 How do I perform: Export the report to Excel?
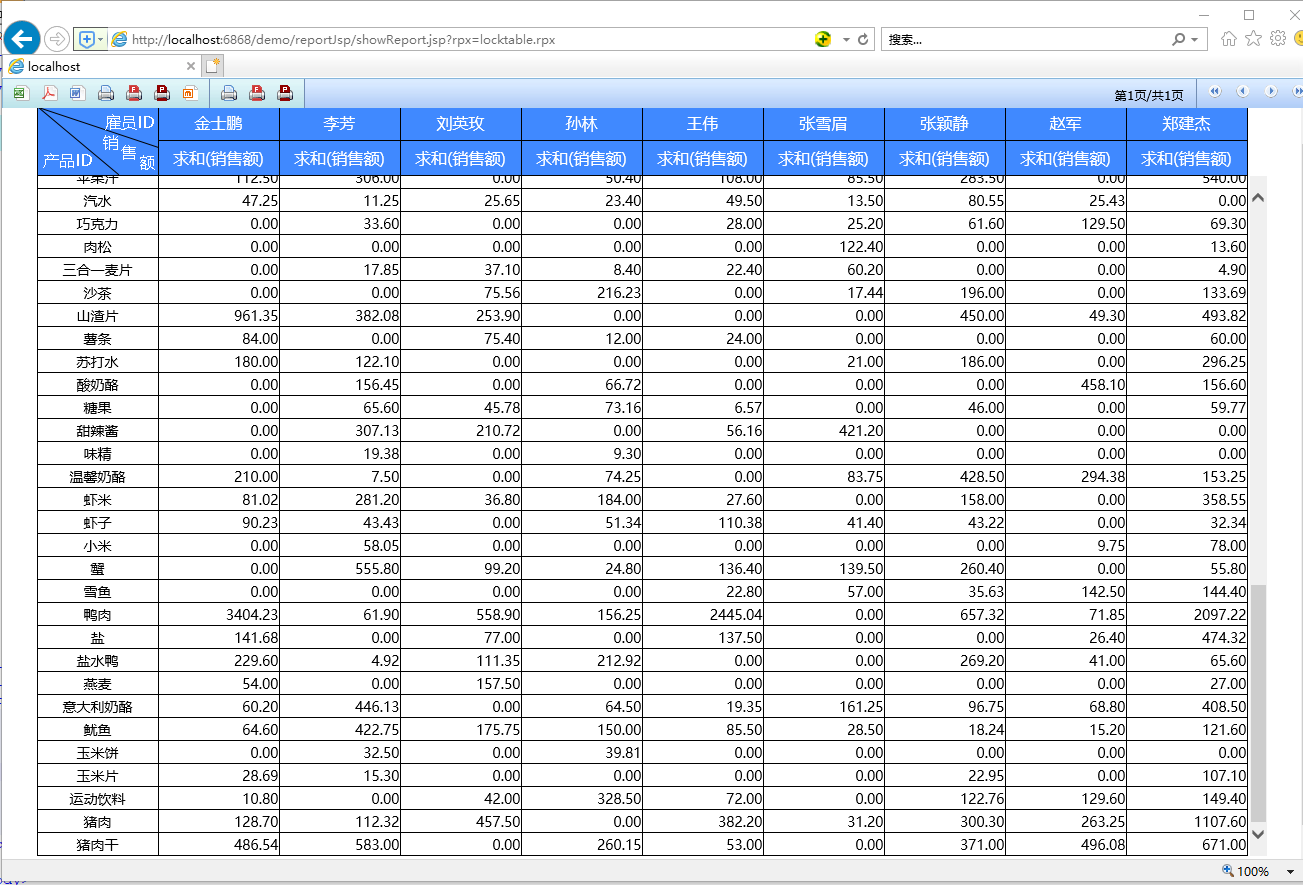pos(20,93)
